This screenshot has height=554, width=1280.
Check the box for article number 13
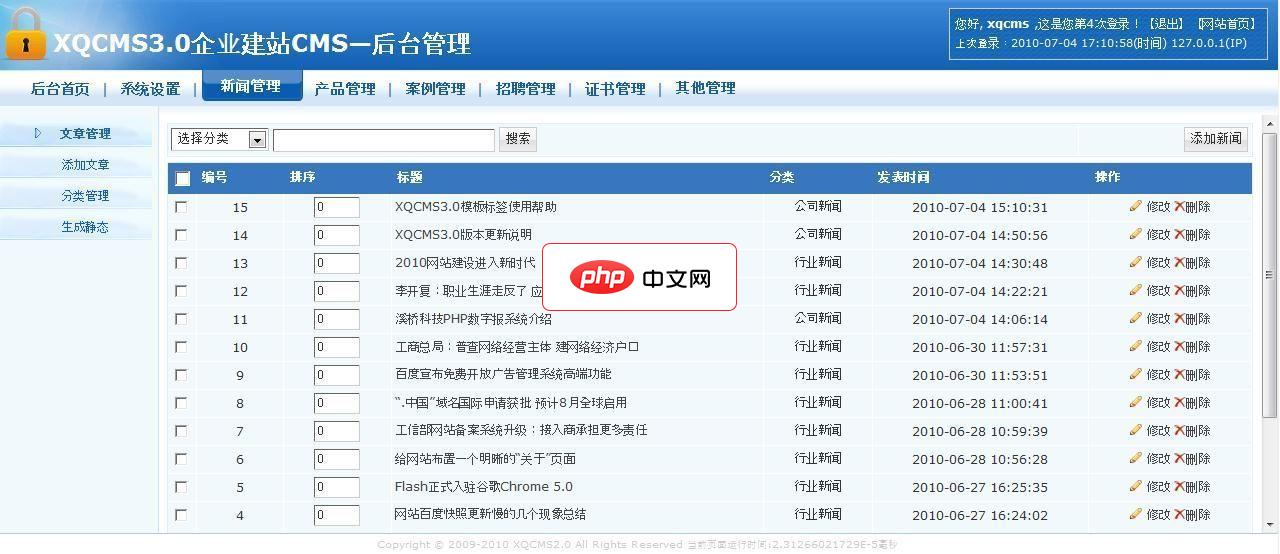point(181,263)
